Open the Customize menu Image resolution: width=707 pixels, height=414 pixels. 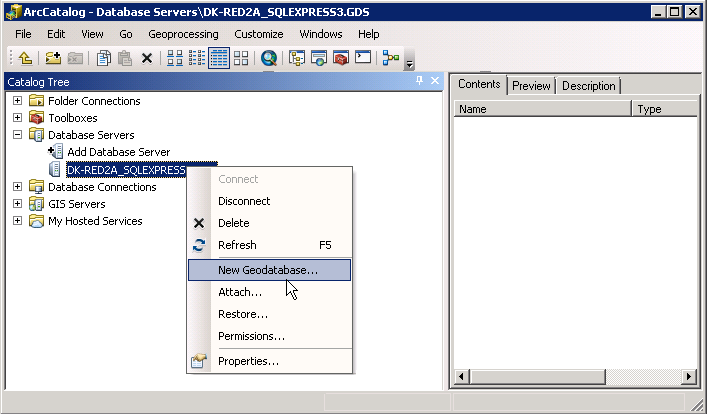tap(259, 34)
